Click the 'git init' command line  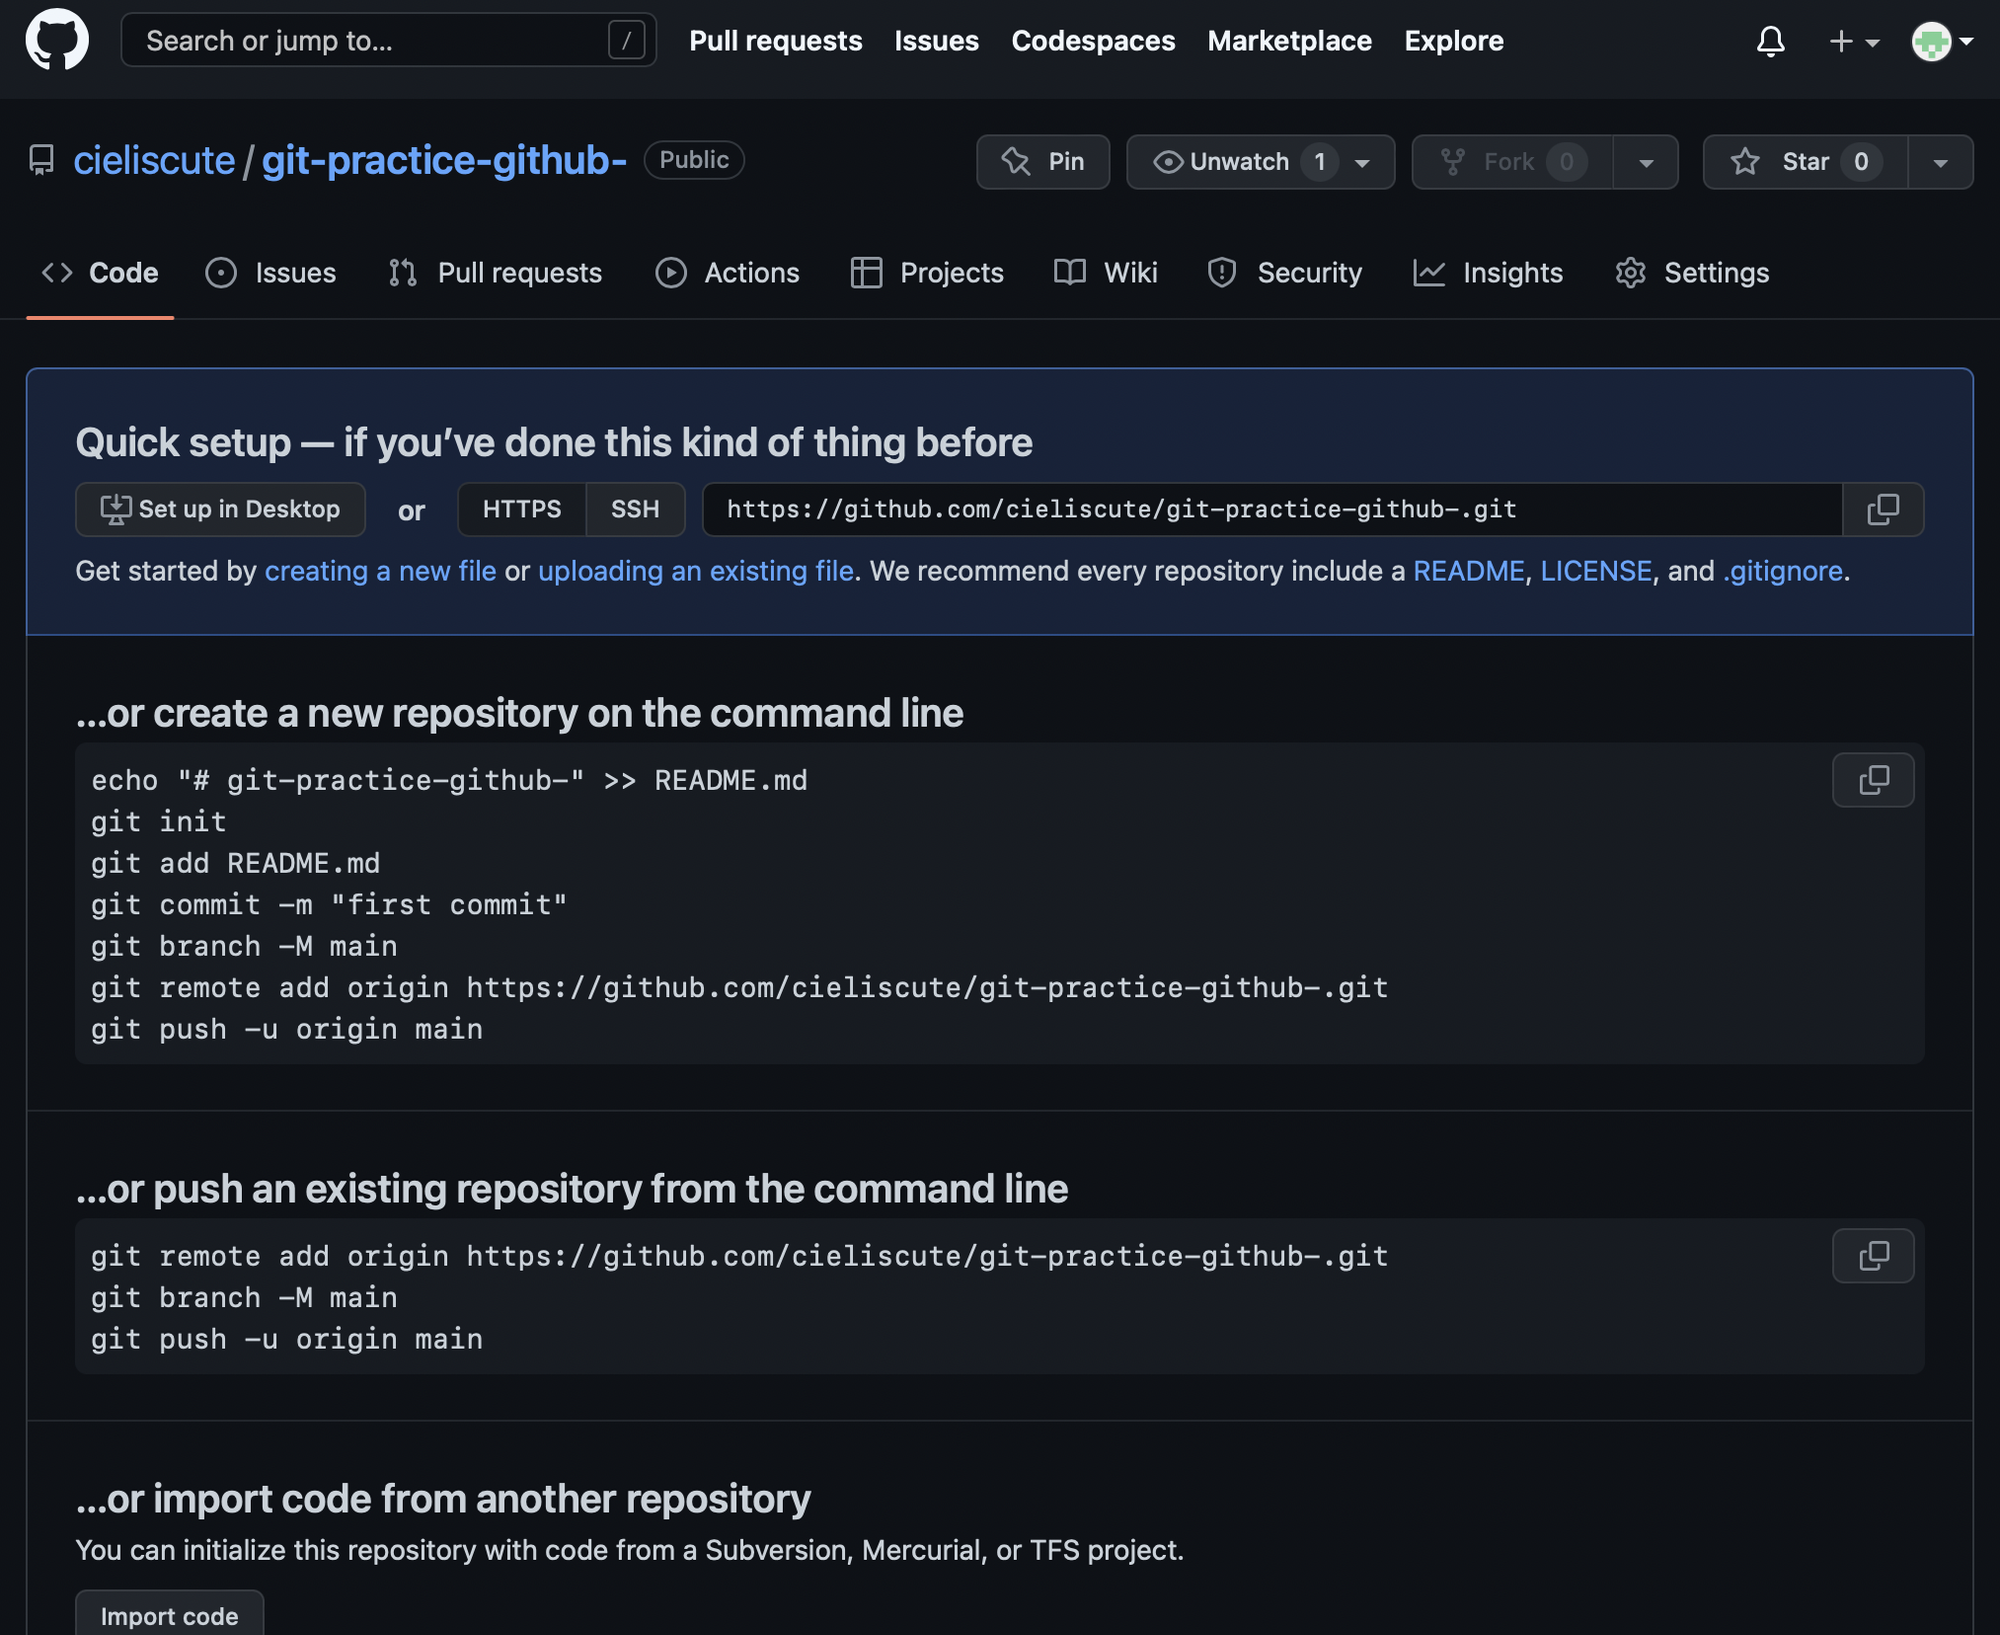[159, 822]
